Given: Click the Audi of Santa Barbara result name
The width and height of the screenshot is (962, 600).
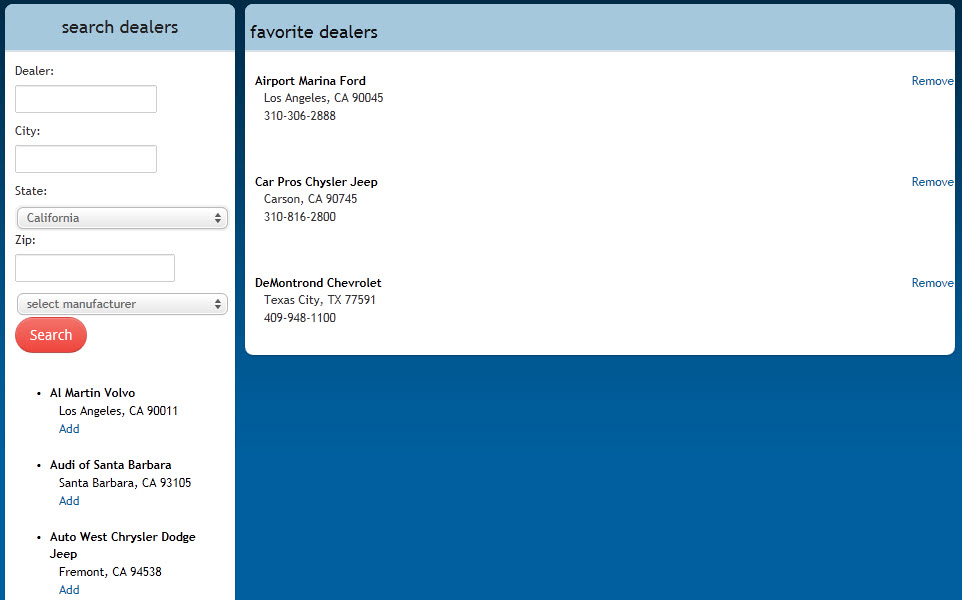Looking at the screenshot, I should click(111, 465).
